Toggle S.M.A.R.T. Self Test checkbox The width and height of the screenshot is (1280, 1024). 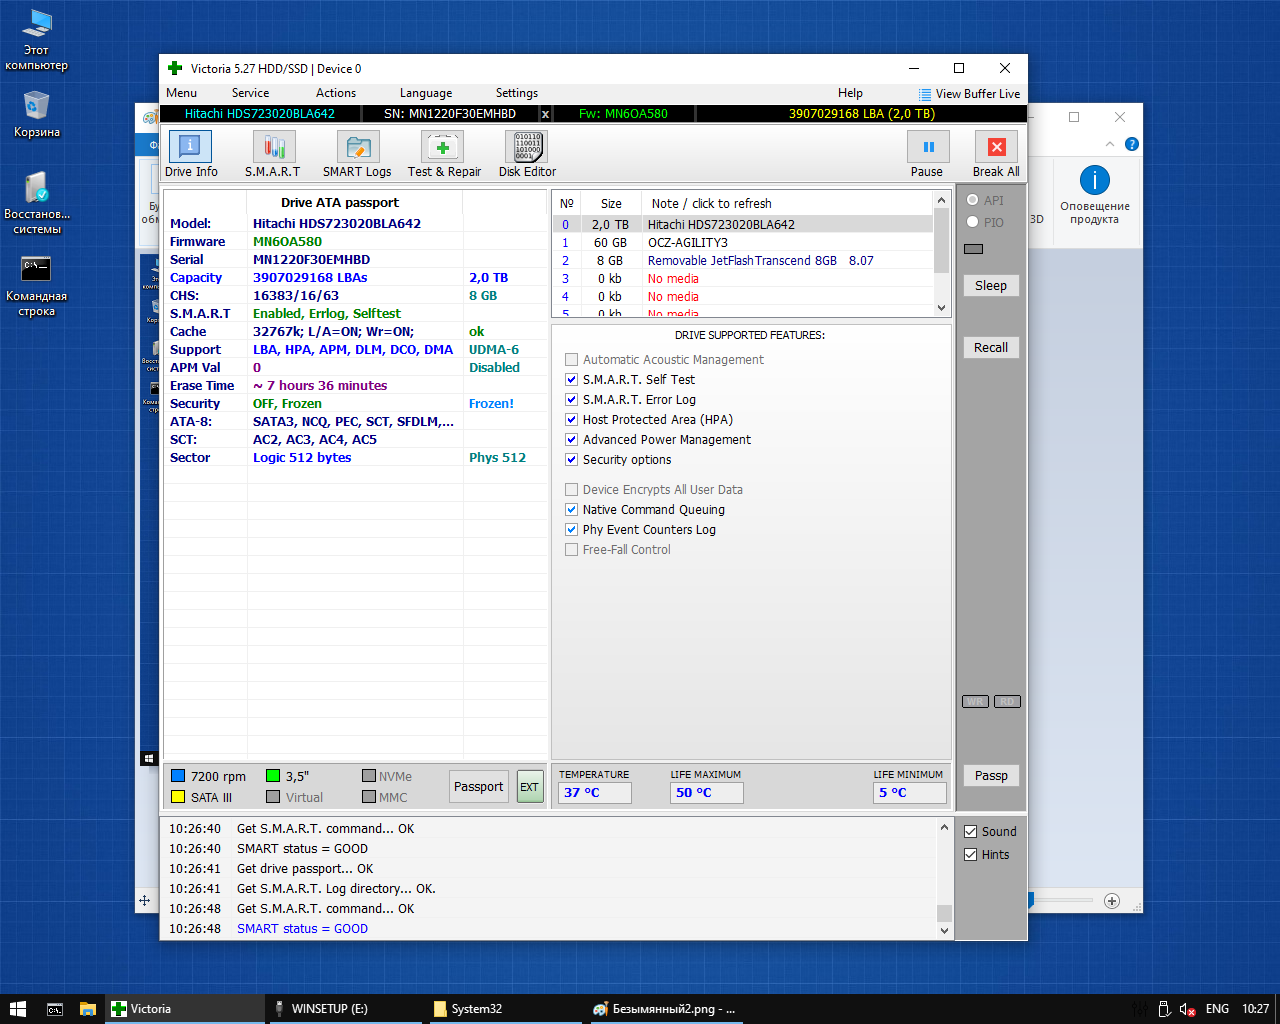[572, 379]
